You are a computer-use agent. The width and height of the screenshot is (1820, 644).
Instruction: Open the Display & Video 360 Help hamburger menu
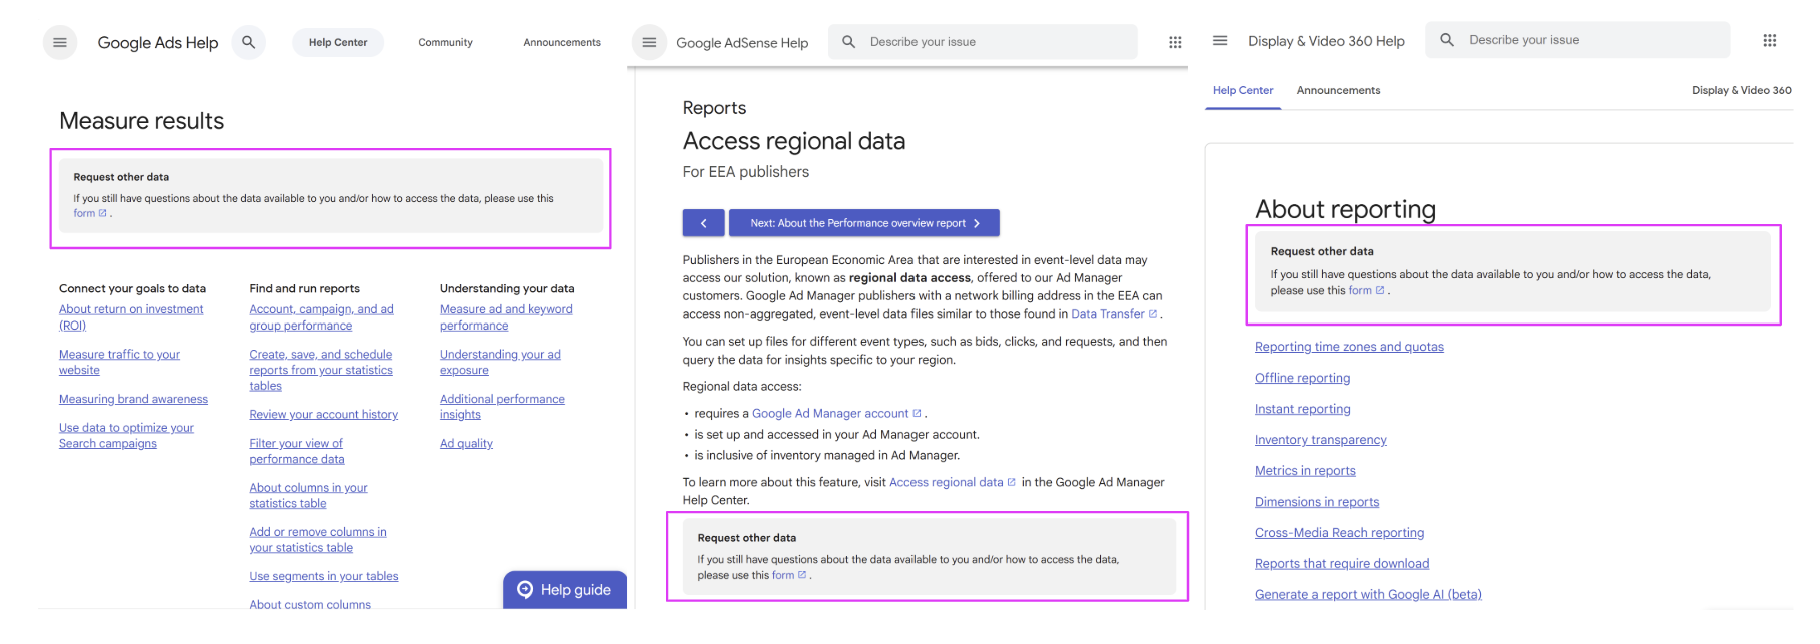1220,40
